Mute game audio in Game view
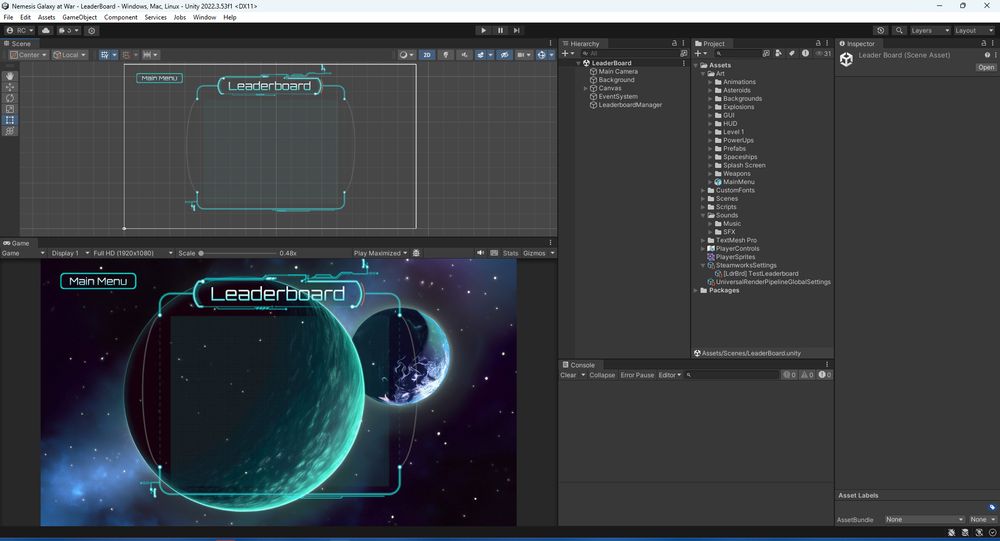This screenshot has height=541, width=1000. pos(480,253)
